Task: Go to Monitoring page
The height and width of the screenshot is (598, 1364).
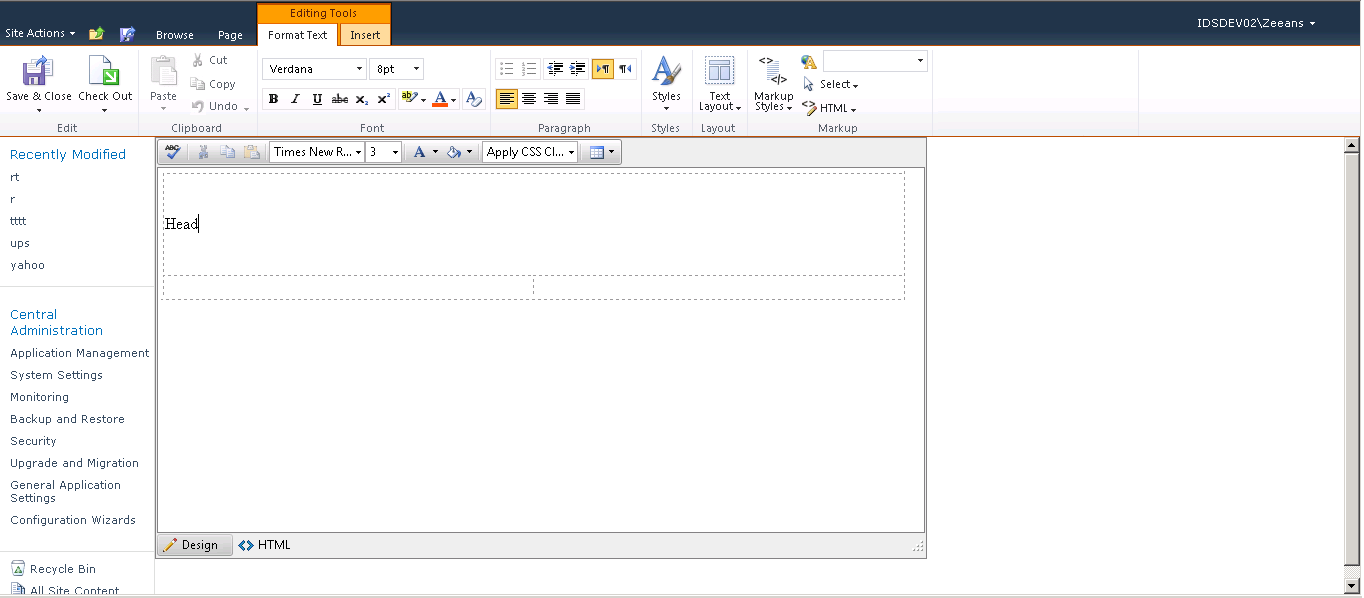Action: (x=39, y=397)
